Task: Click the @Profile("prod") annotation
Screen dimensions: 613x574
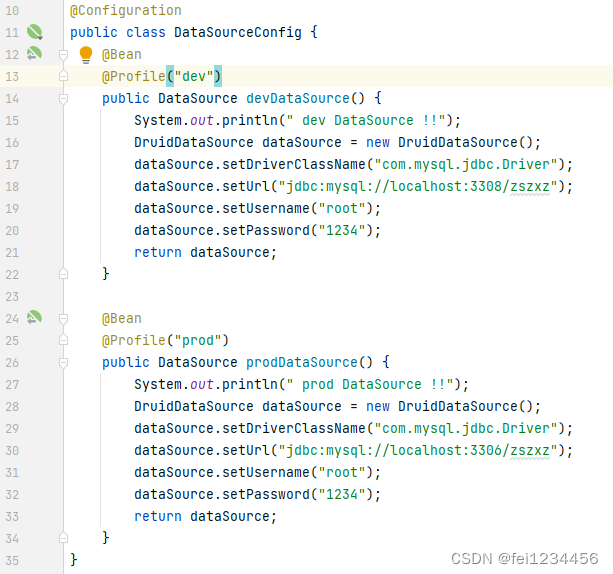Action: (x=165, y=340)
